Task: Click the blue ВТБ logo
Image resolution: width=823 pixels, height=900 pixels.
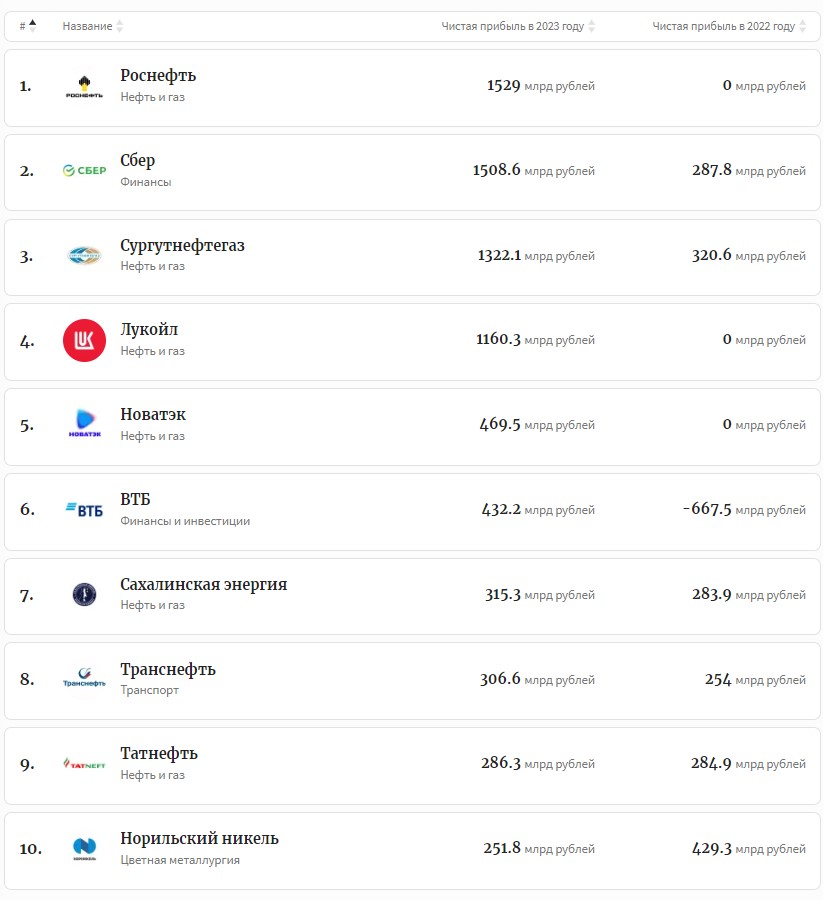Action: coord(84,509)
